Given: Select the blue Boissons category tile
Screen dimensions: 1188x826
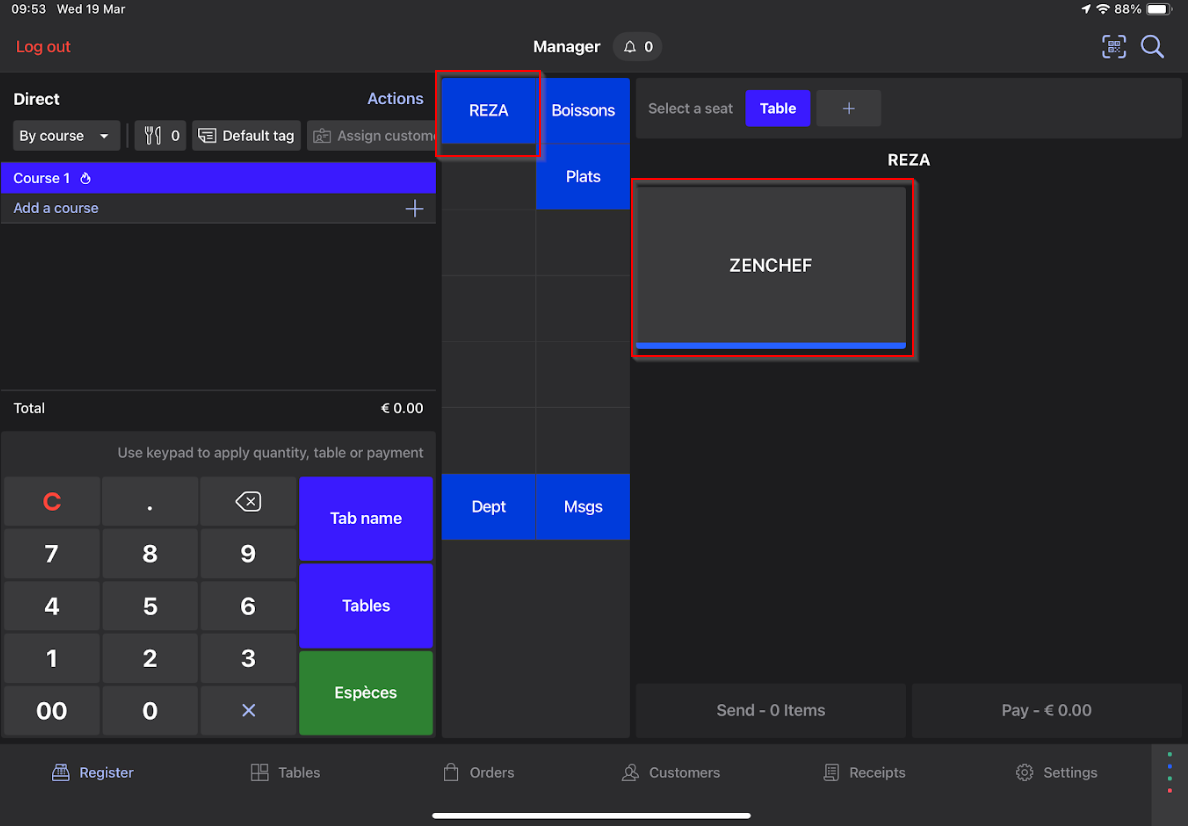Looking at the screenshot, I should pos(583,110).
